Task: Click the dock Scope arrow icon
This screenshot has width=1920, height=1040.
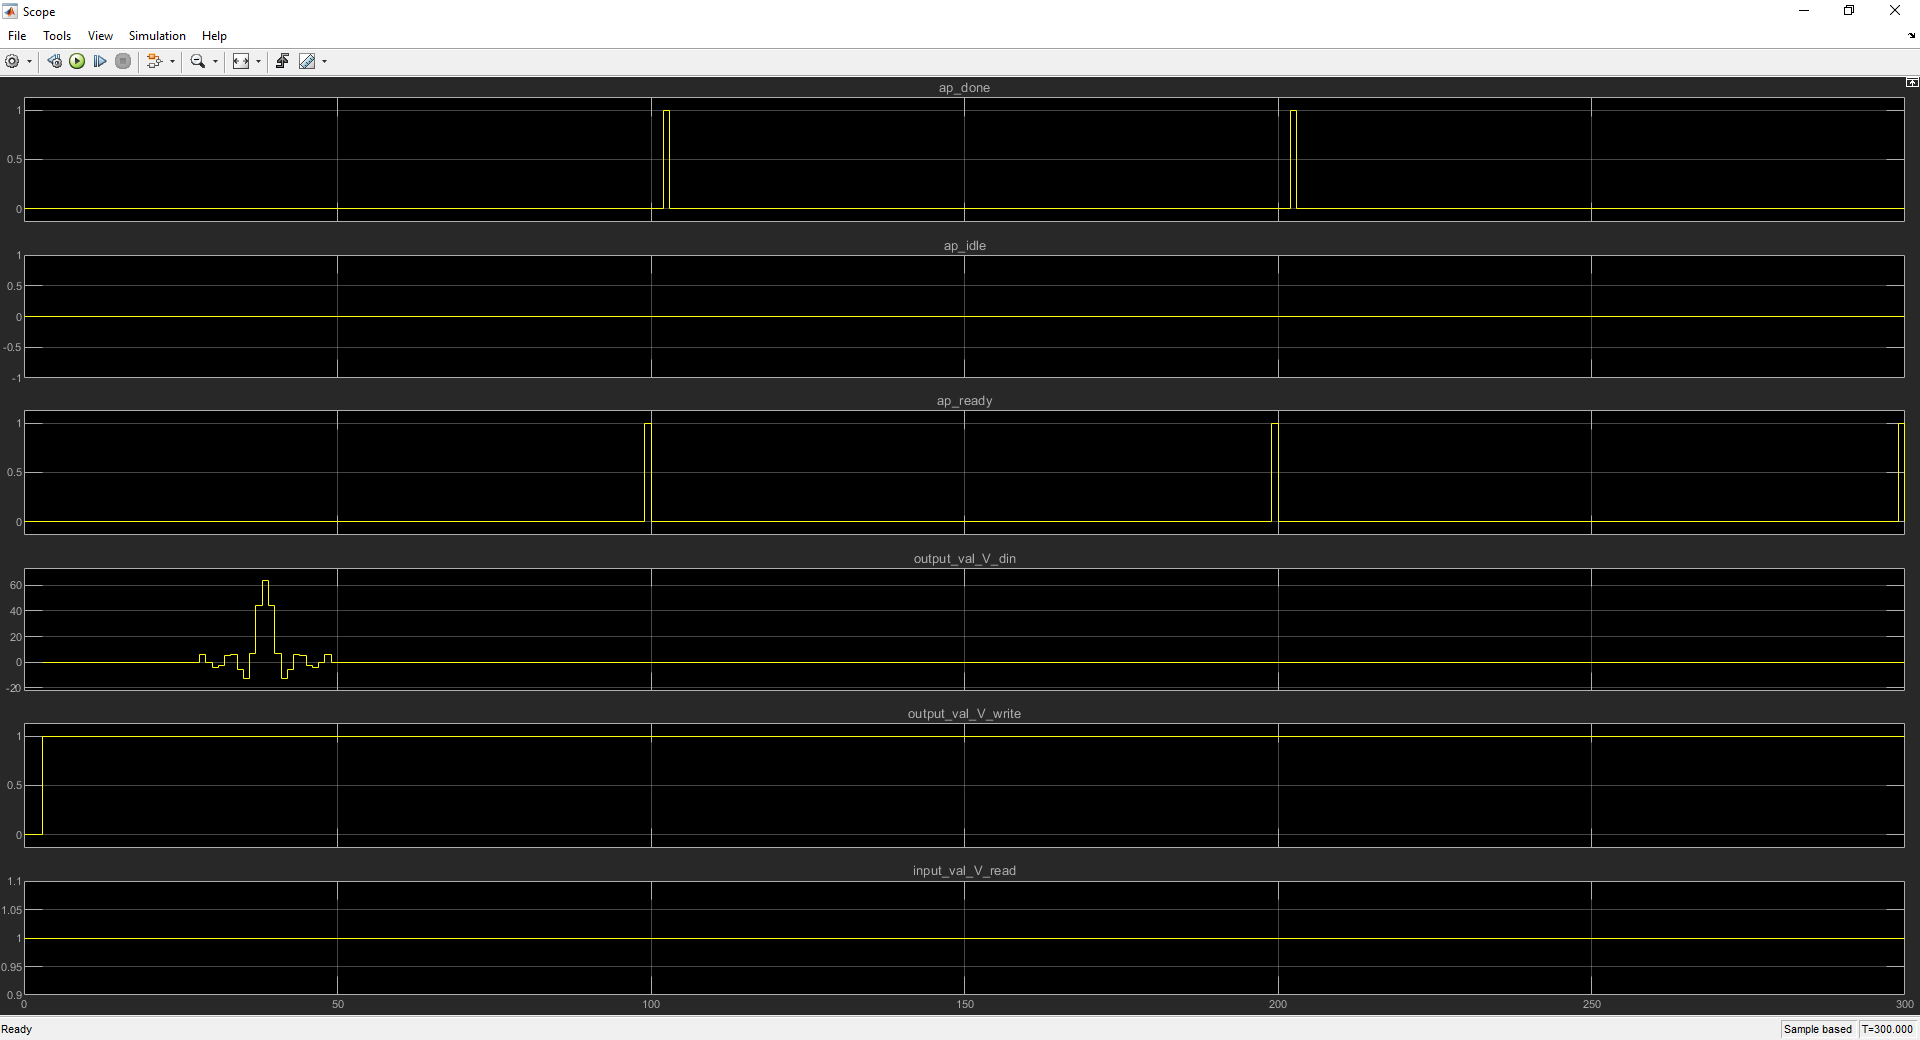Action: [1911, 36]
